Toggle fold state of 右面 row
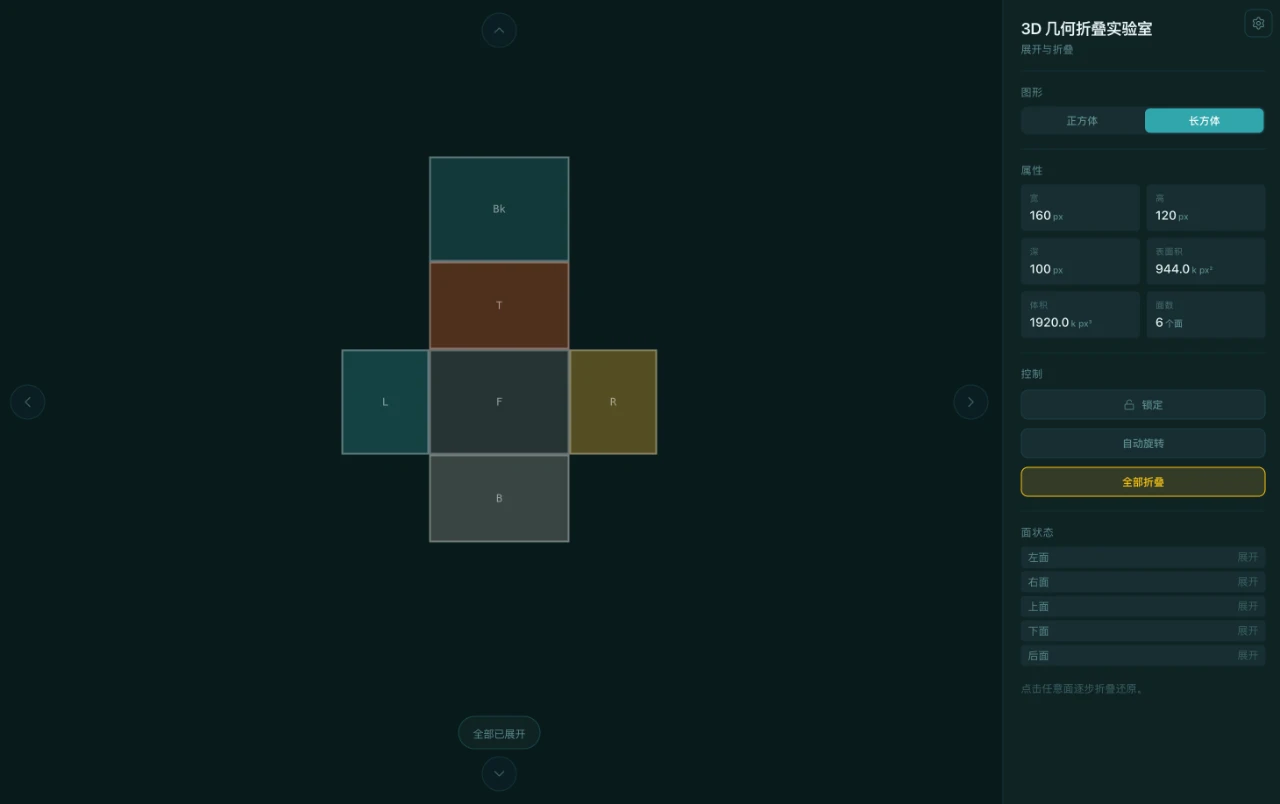The width and height of the screenshot is (1280, 804). pos(1143,582)
